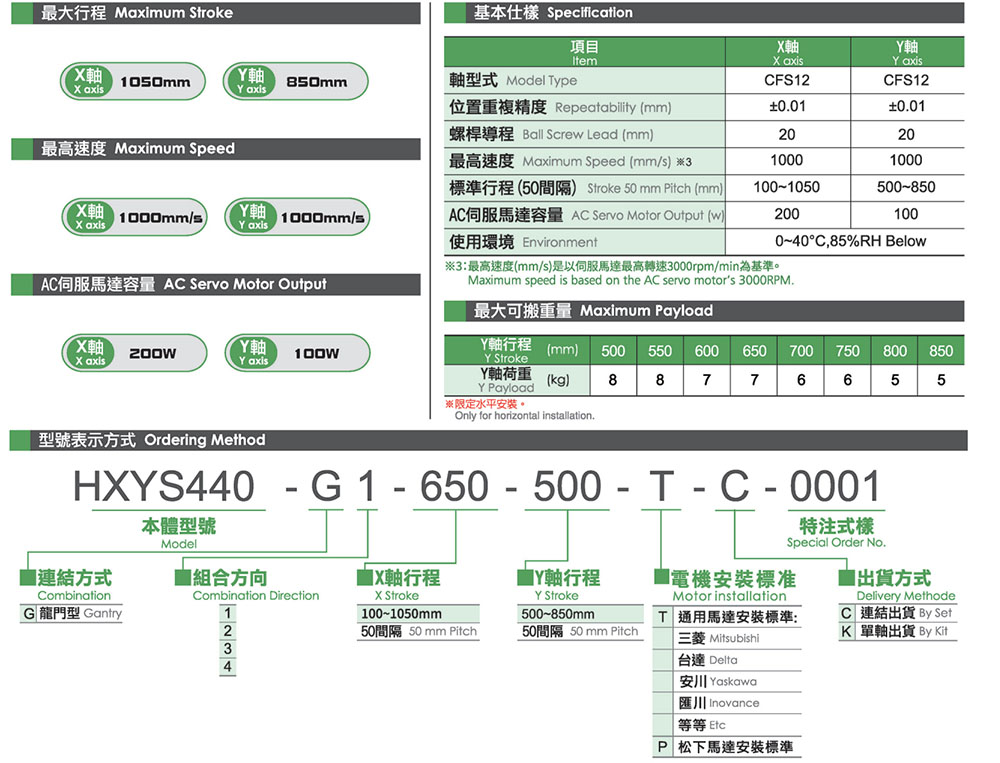Click the X axis badge beside 1050mm
Image resolution: width=1000 pixels, height=763 pixels.
tap(89, 82)
